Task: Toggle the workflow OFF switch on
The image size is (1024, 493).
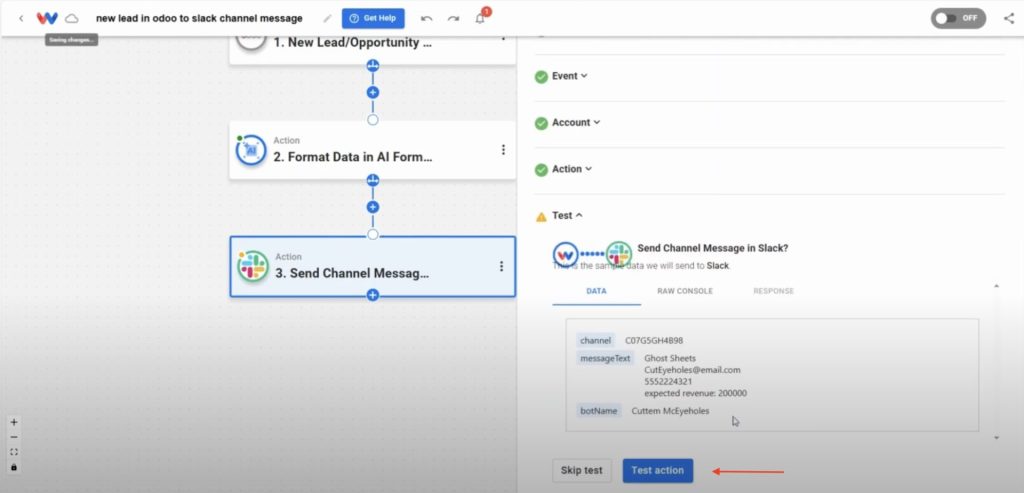Action: pos(958,18)
